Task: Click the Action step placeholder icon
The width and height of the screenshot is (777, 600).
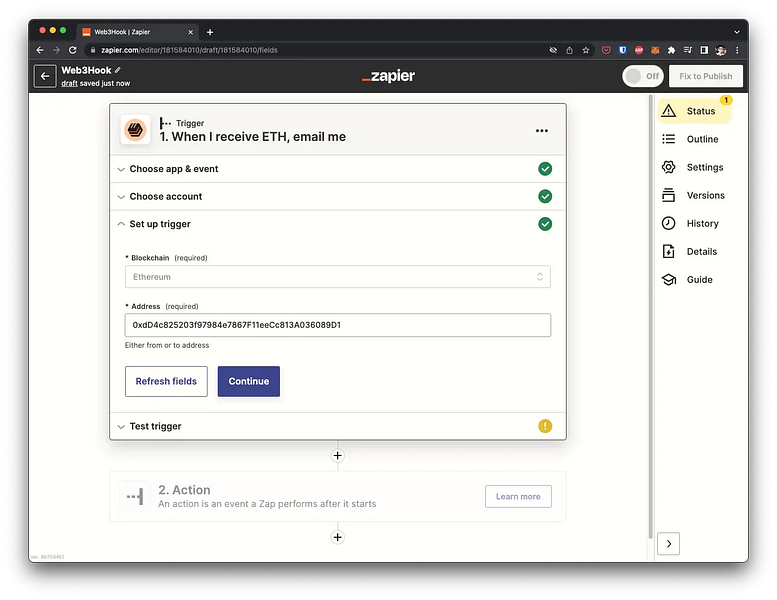Action: point(135,496)
